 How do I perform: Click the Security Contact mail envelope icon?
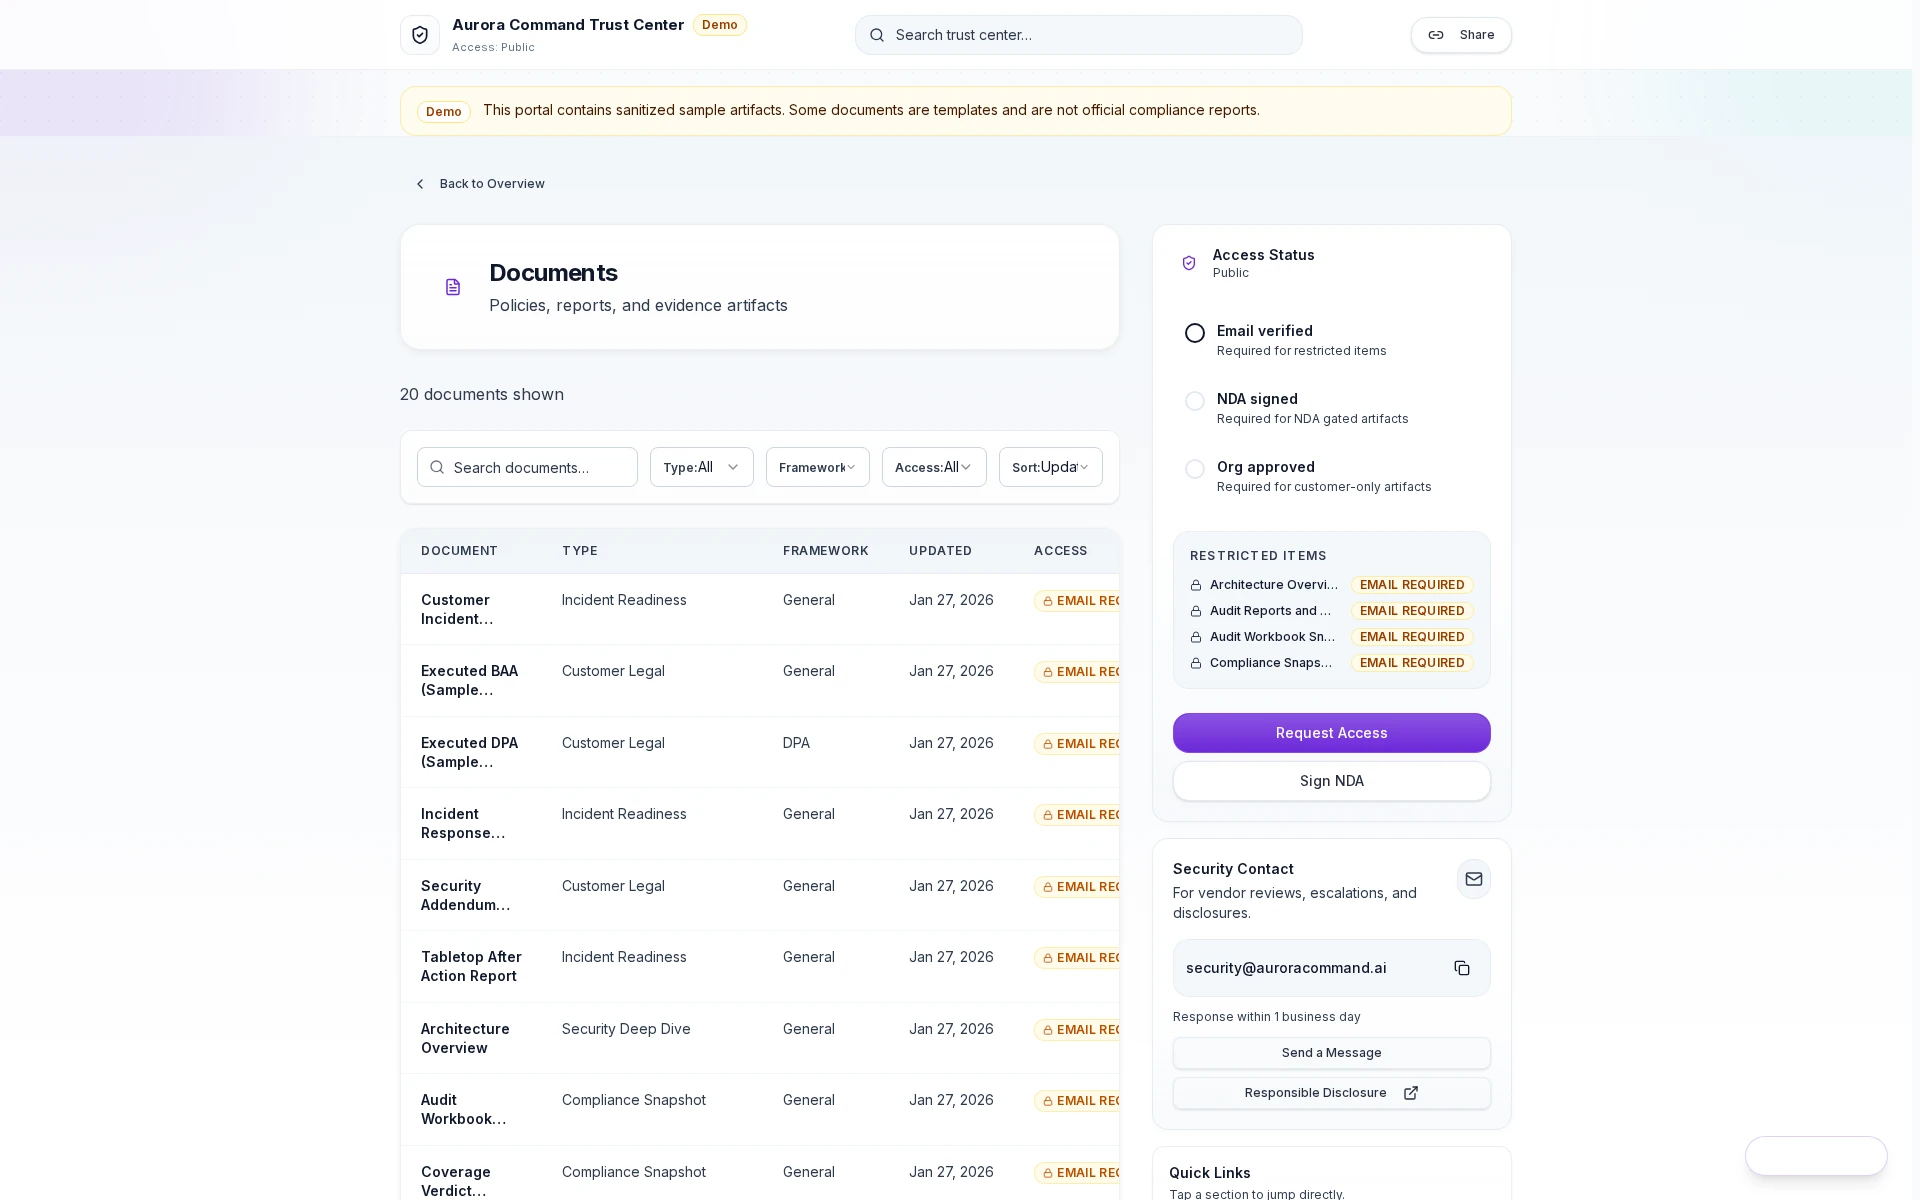click(1473, 879)
